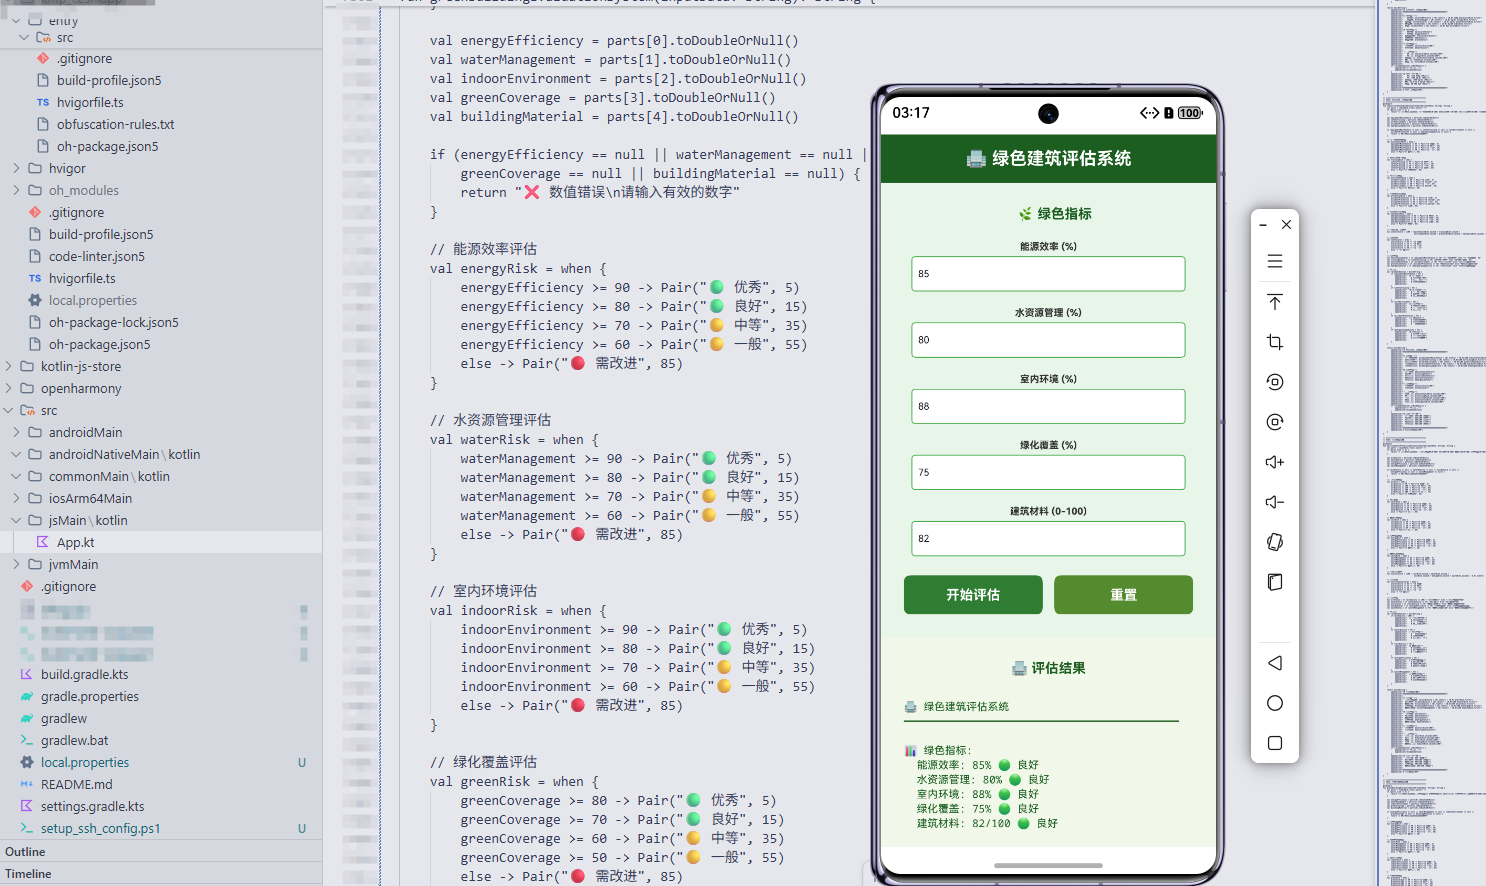Click the 绿色指标 section heading
The image size is (1486, 886).
pos(1055,213)
